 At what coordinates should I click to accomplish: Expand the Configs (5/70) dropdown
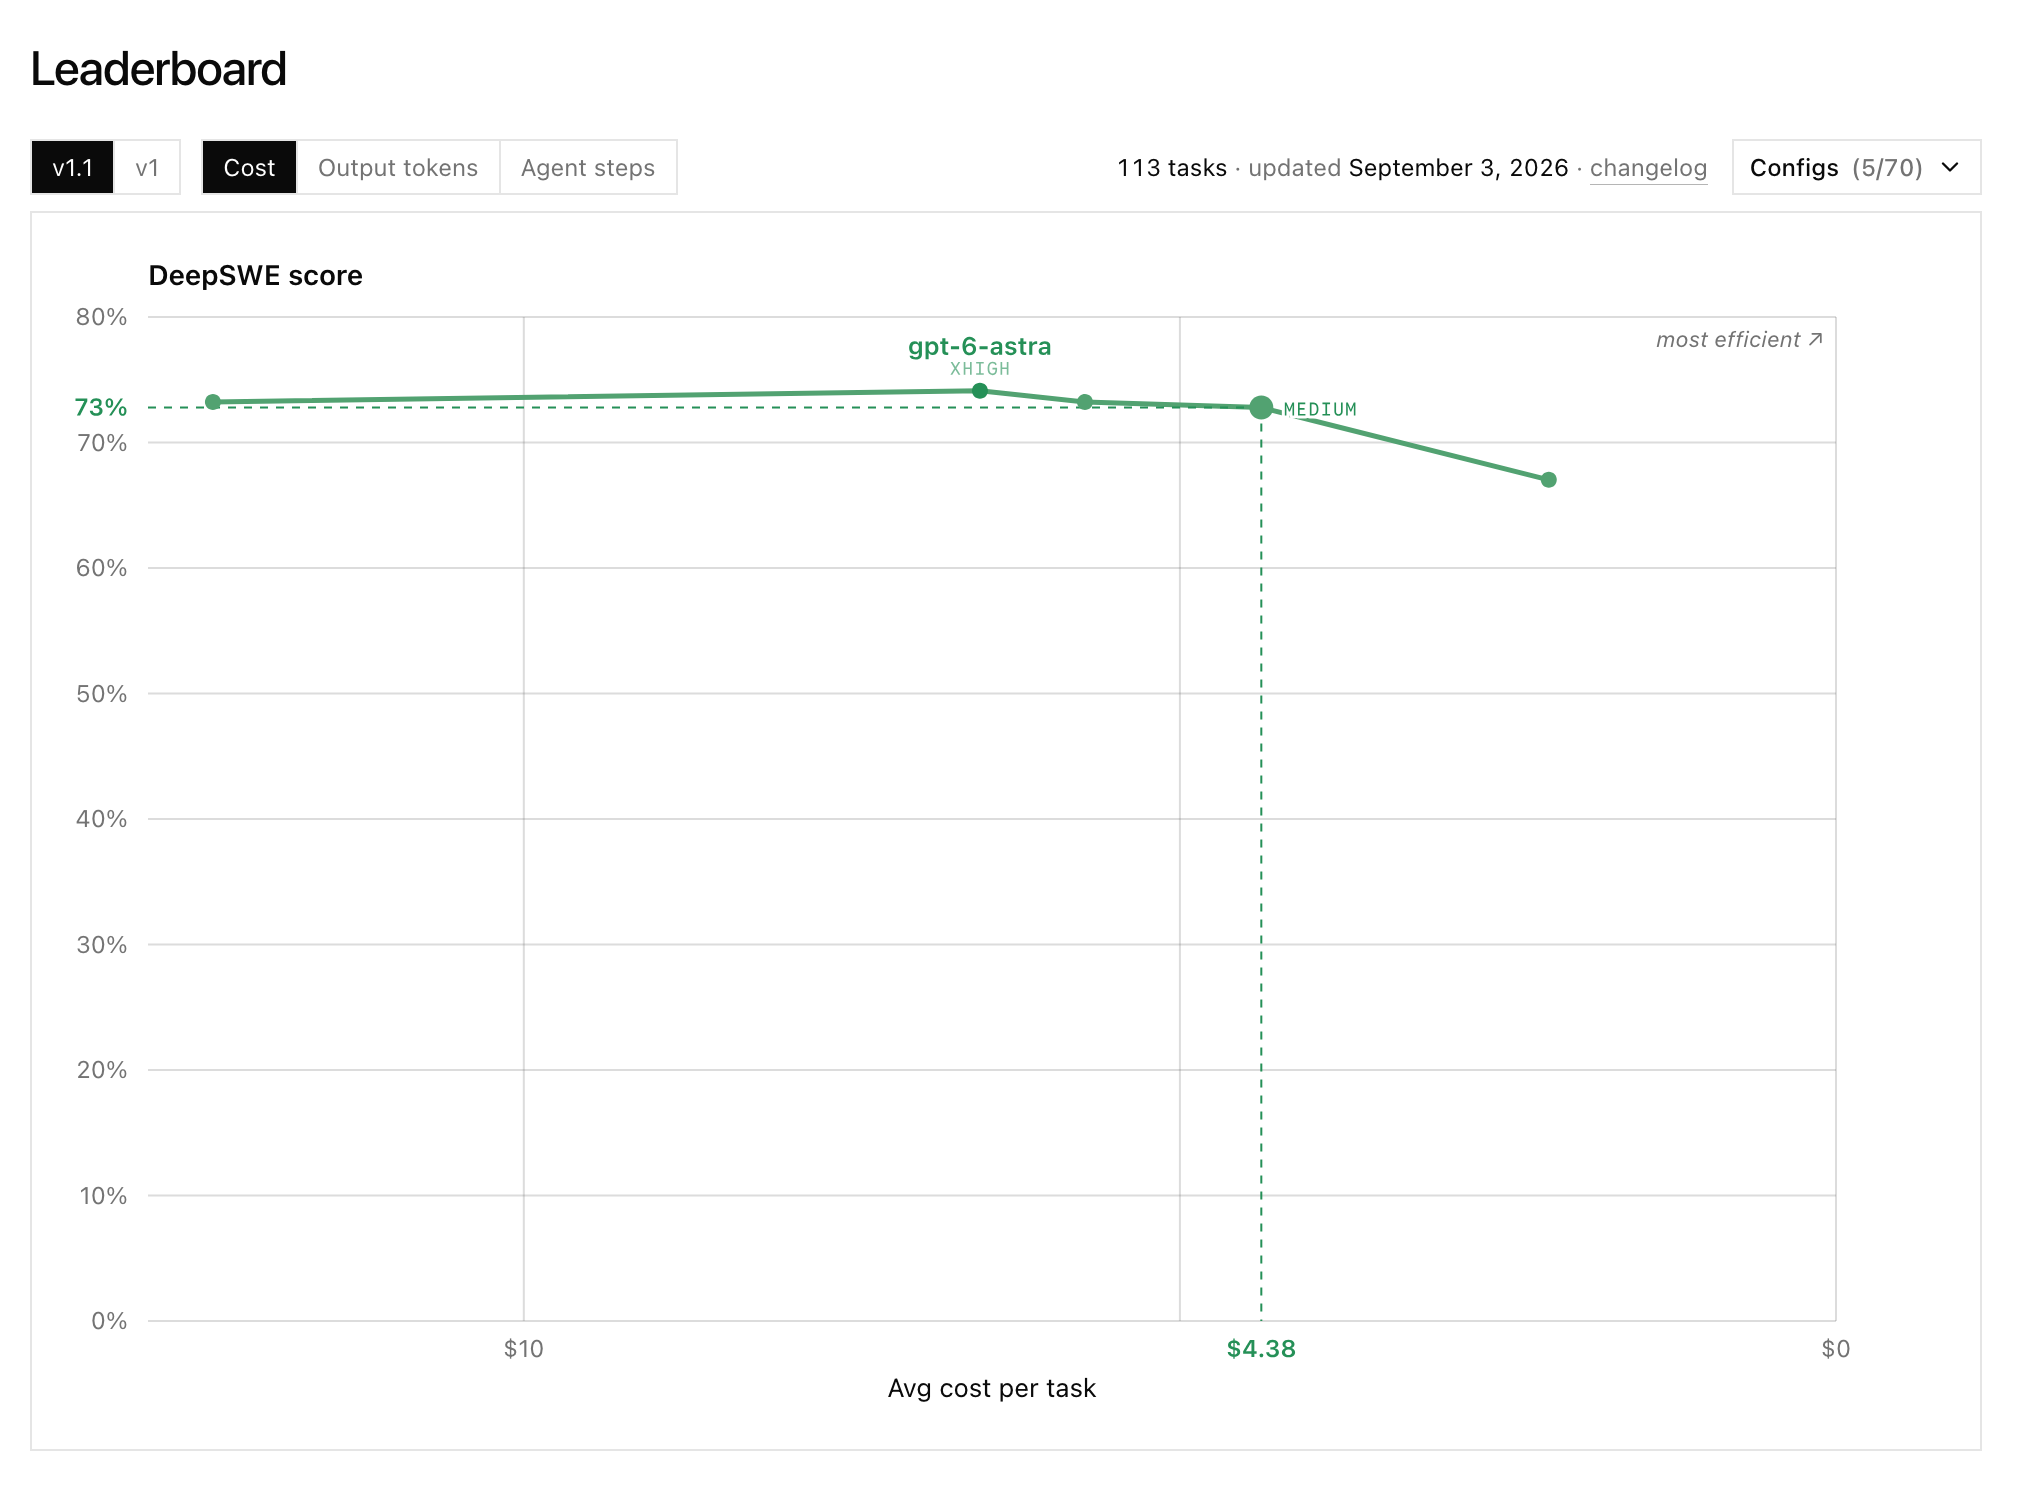[1856, 167]
